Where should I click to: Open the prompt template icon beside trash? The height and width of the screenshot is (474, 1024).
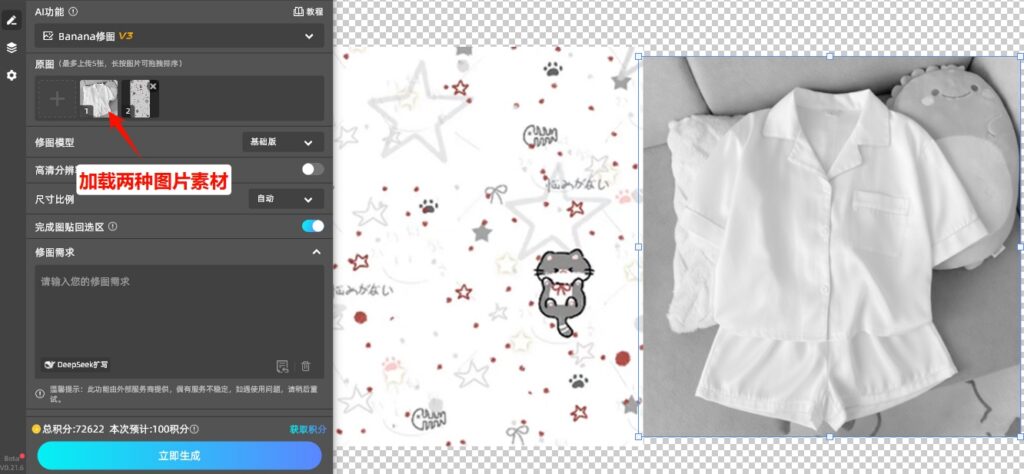pos(283,366)
